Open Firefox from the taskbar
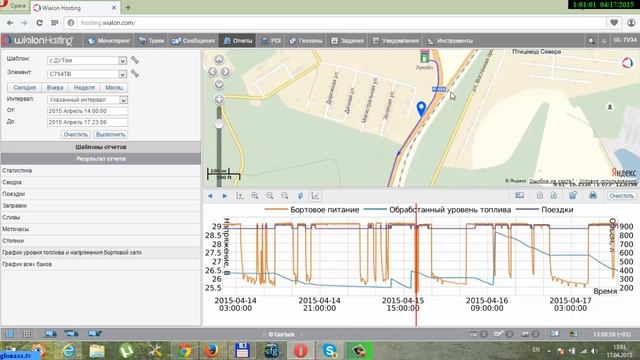Image resolution: width=640 pixels, height=360 pixels. 212,351
